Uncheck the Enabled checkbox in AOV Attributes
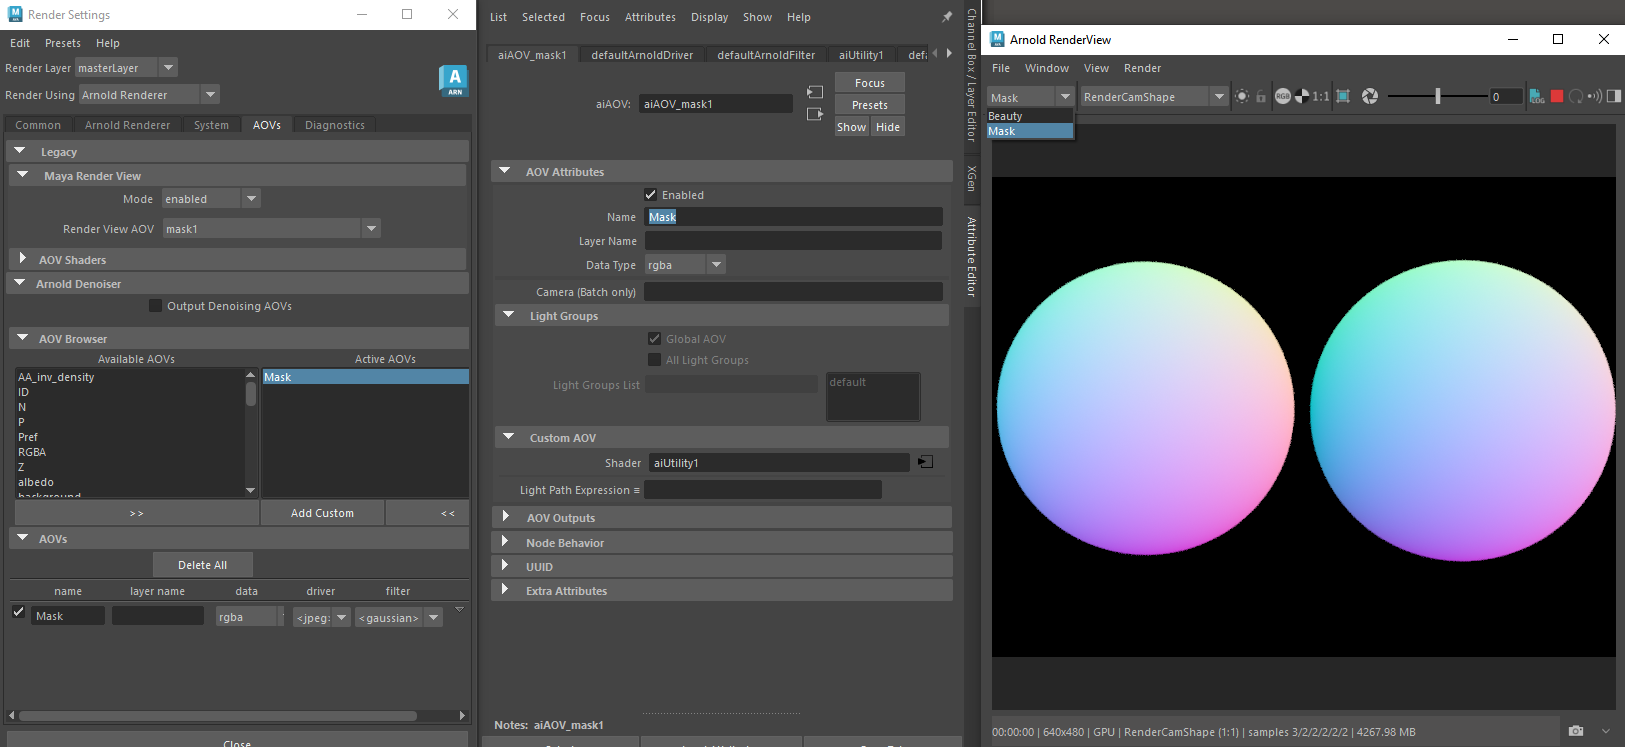Viewport: 1625px width, 747px height. click(x=651, y=194)
